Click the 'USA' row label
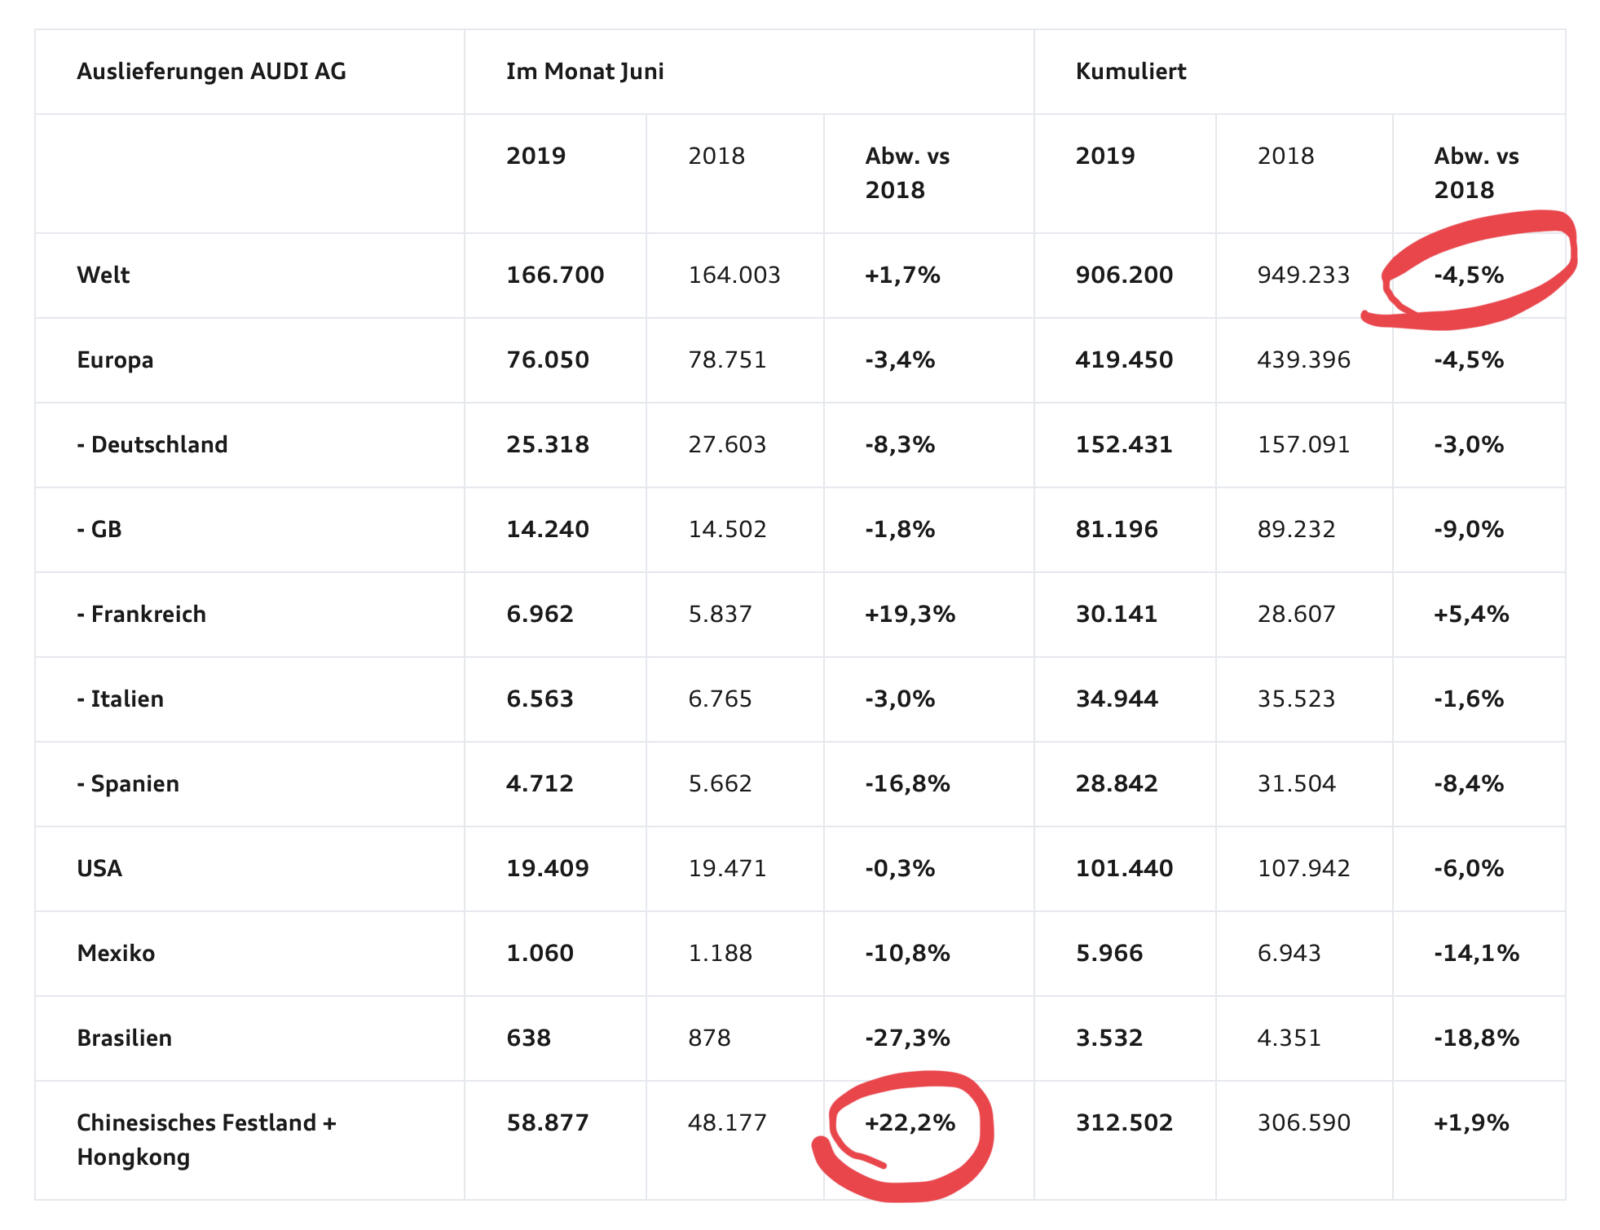This screenshot has height=1230, width=1600. coord(99,869)
